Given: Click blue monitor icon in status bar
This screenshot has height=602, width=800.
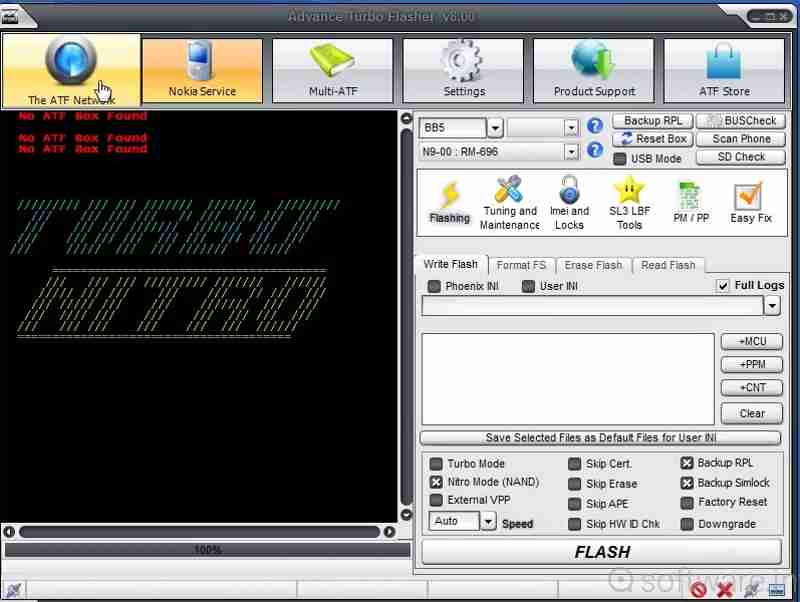Looking at the screenshot, I should pos(777,591).
